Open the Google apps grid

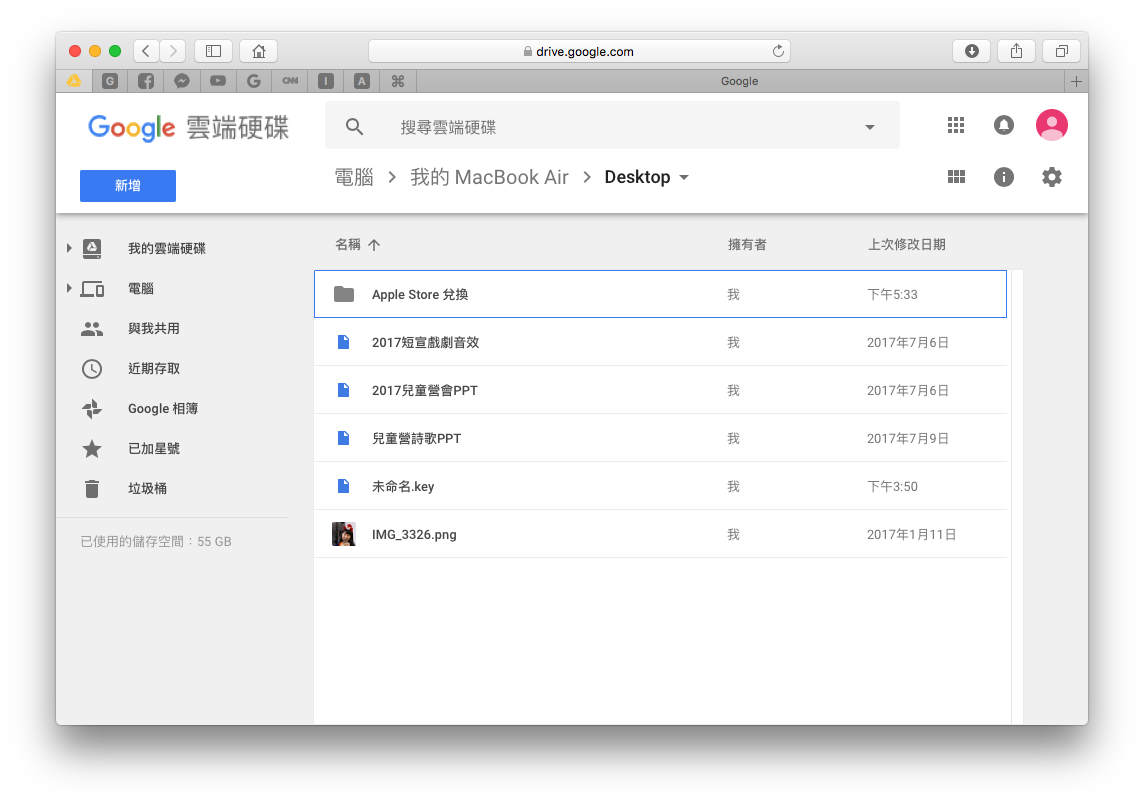pos(956,126)
